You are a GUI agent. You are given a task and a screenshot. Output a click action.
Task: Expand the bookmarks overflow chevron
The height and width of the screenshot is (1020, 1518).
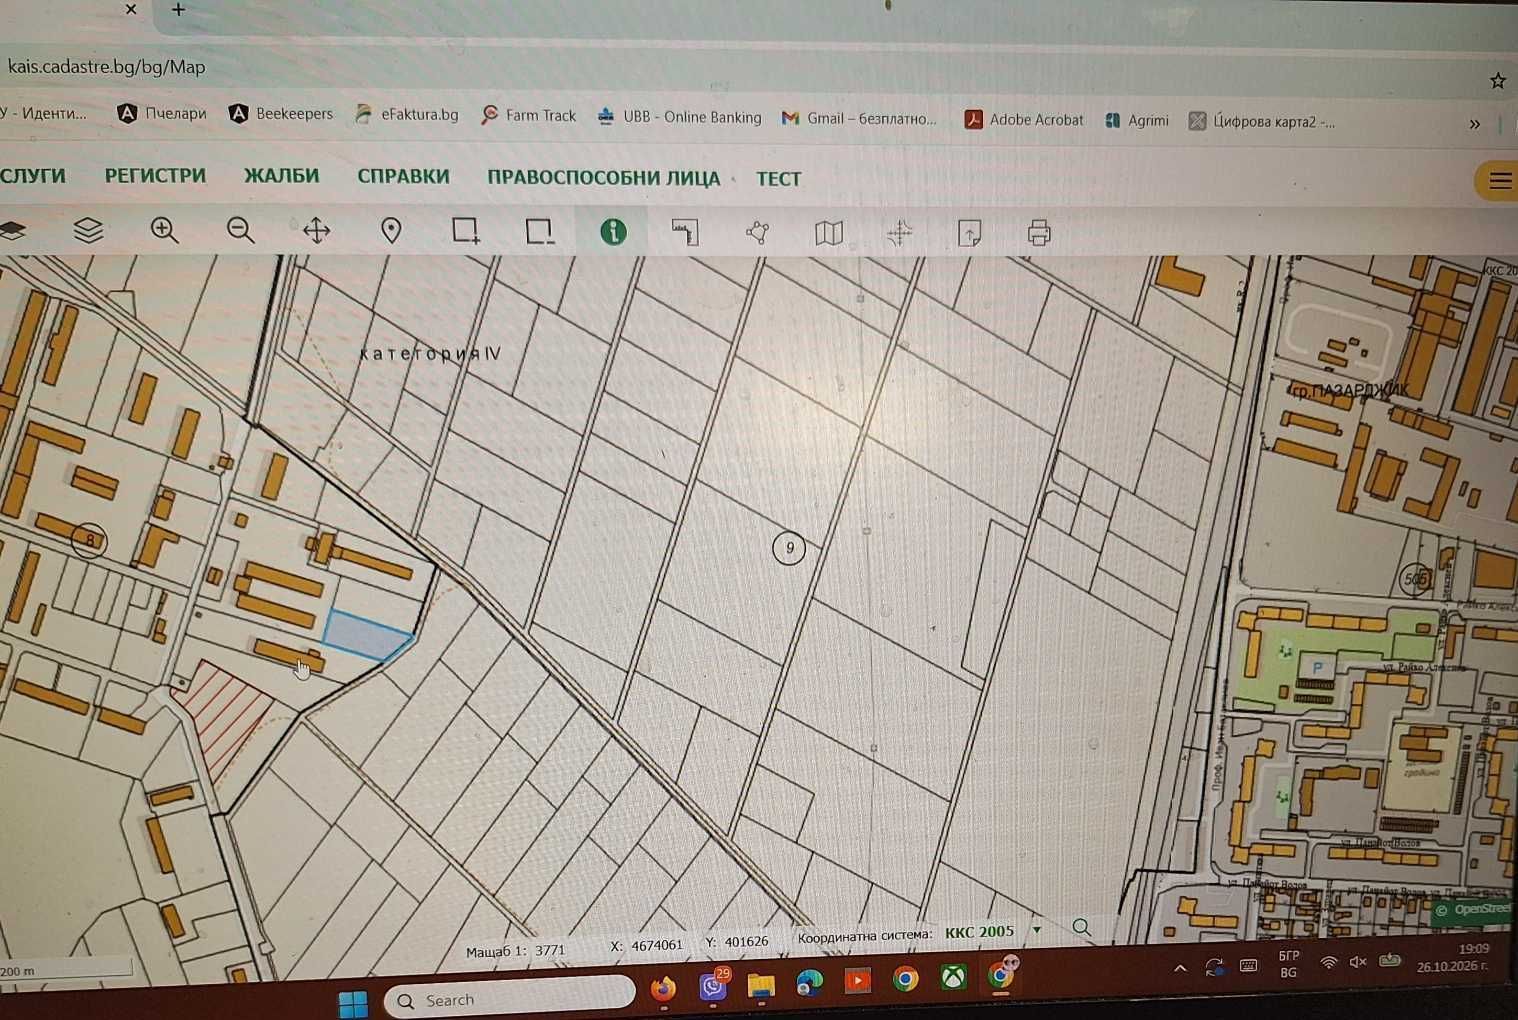point(1474,124)
